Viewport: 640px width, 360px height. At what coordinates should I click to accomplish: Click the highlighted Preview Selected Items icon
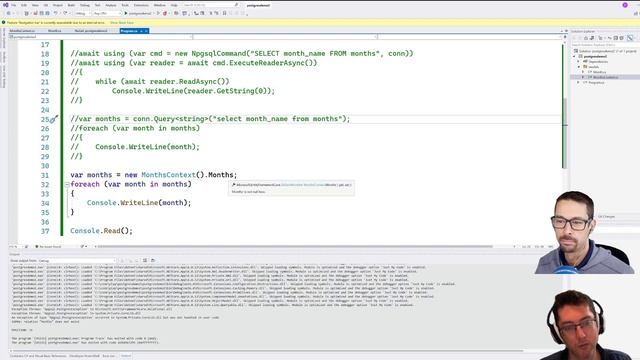coord(630,38)
